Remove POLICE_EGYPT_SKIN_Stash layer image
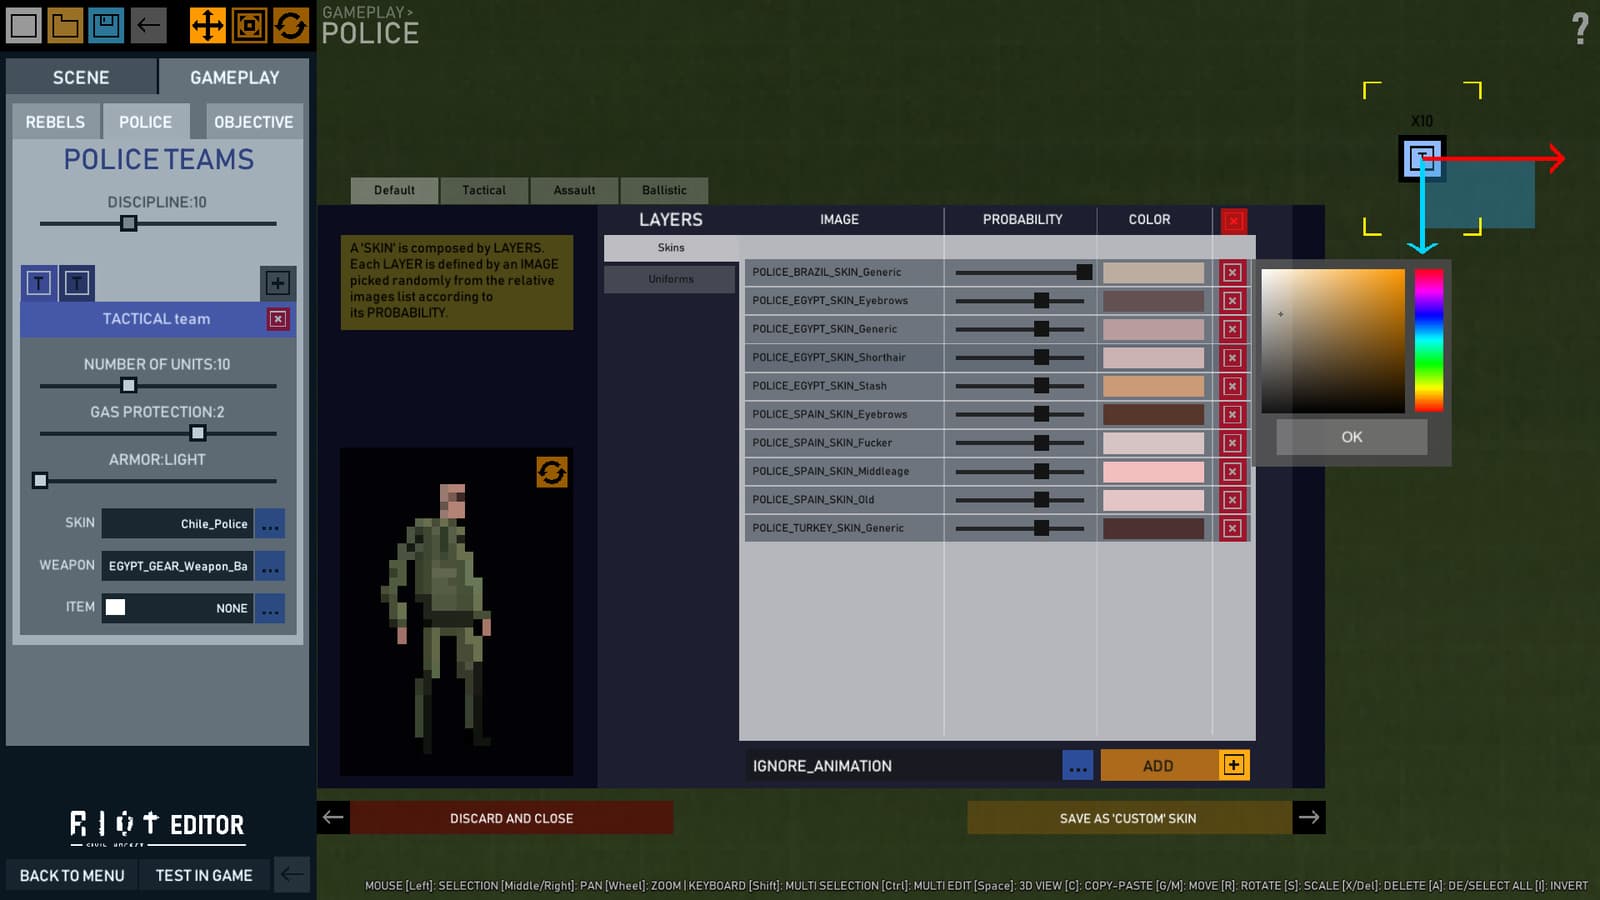1600x900 pixels. tap(1232, 386)
